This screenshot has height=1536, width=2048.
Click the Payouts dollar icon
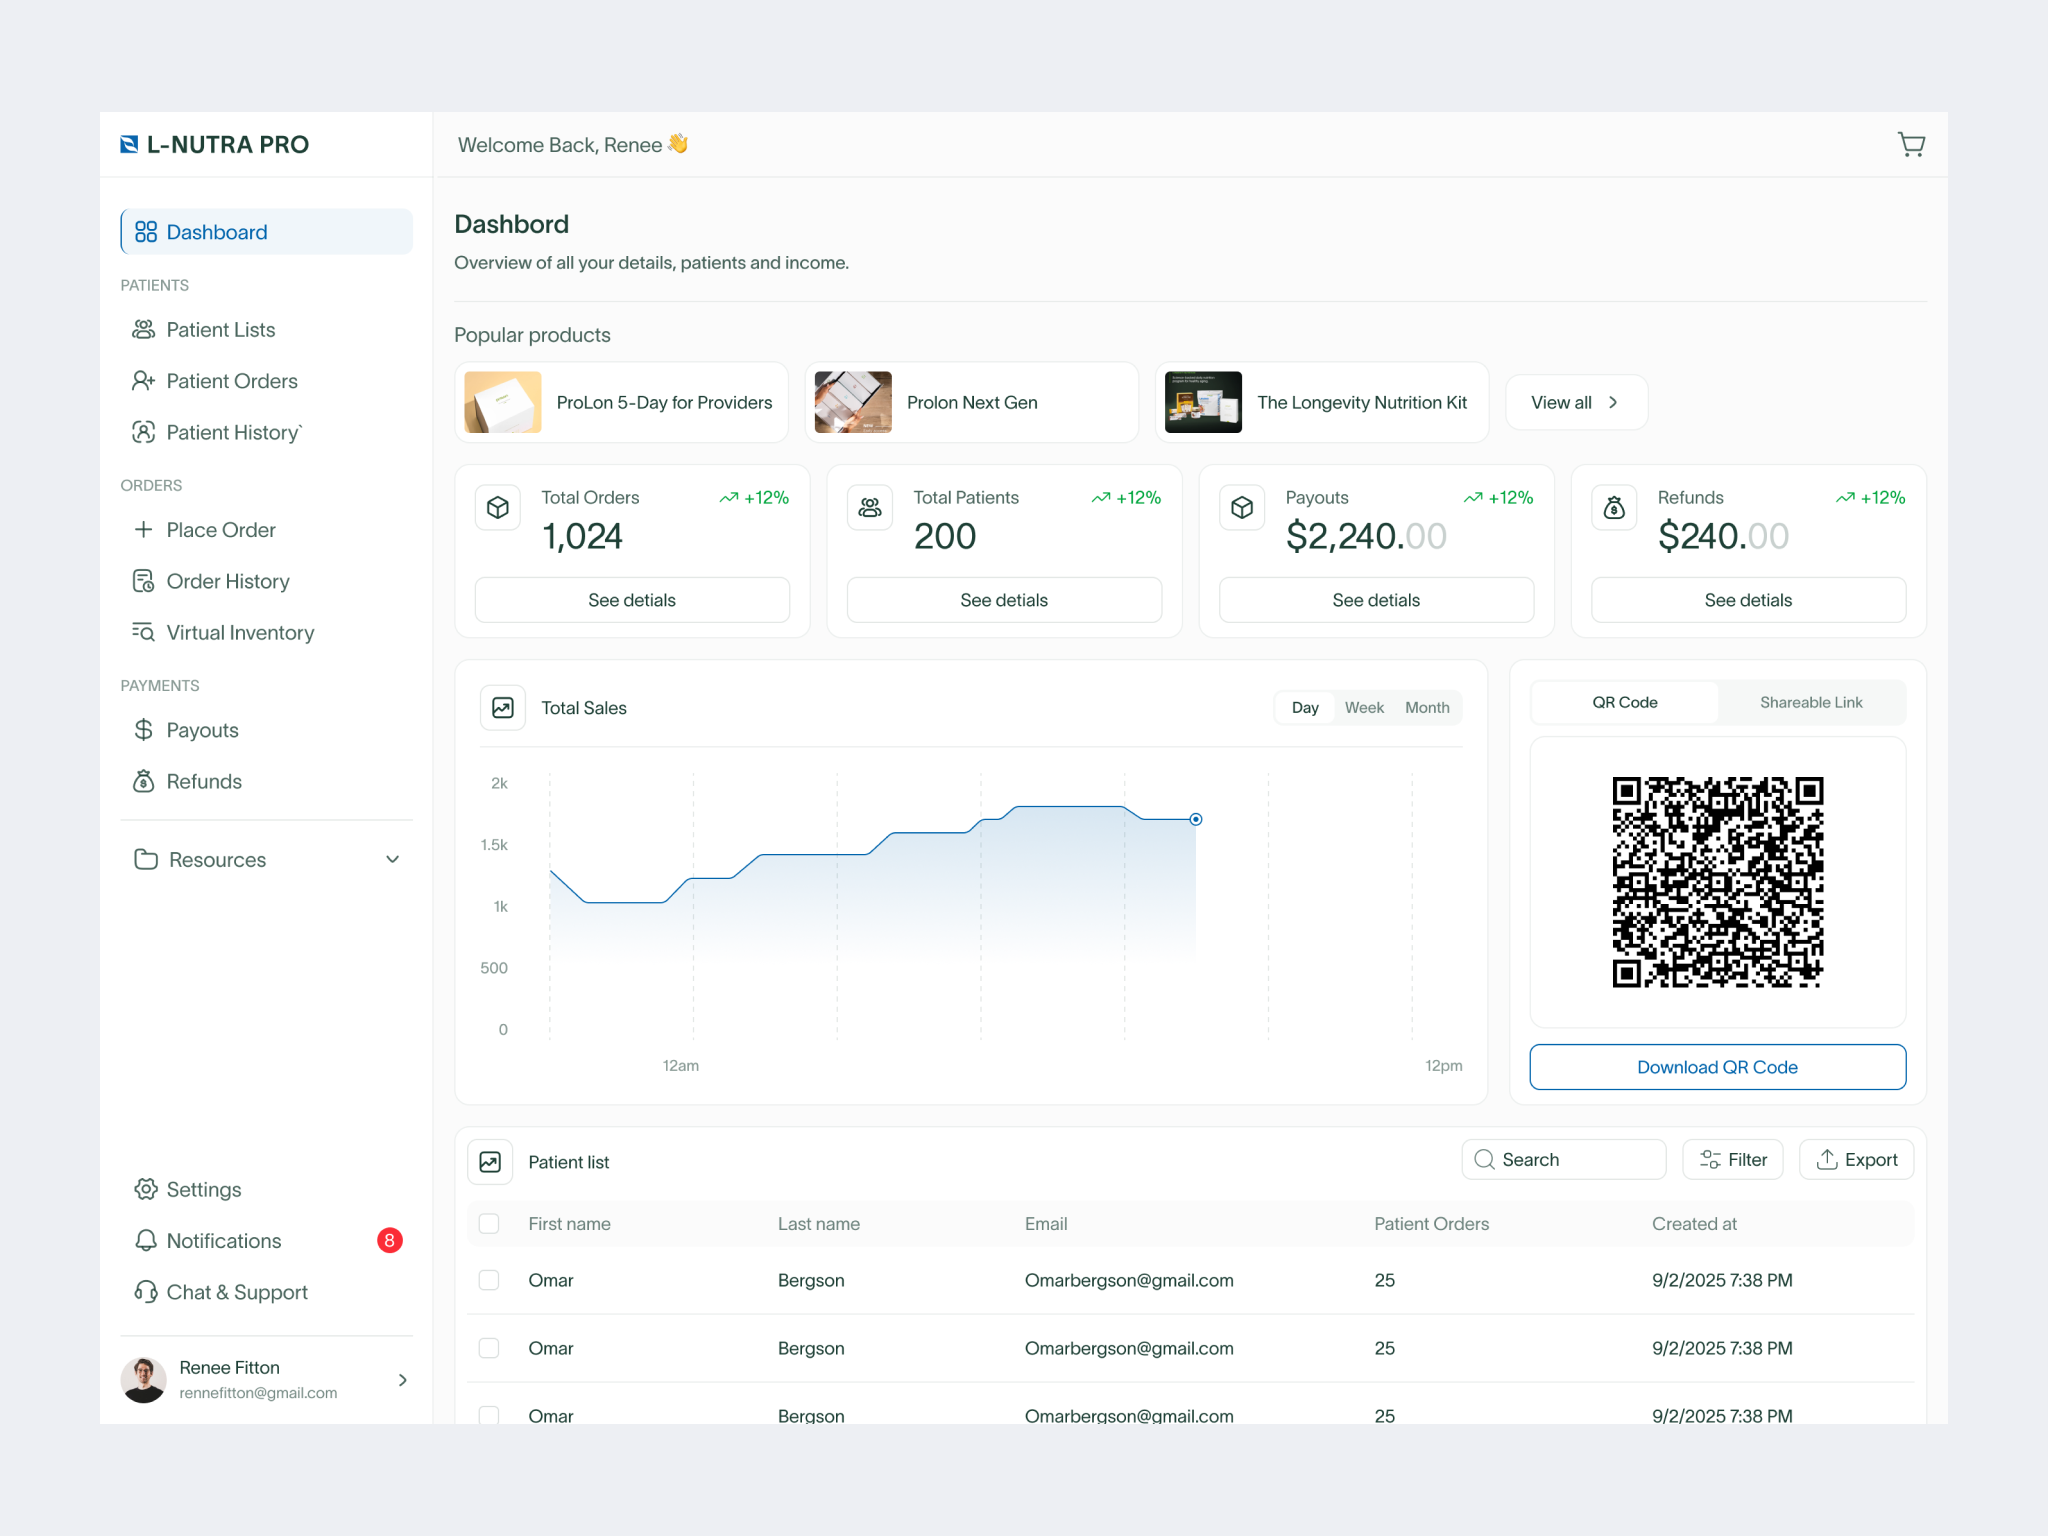point(143,729)
